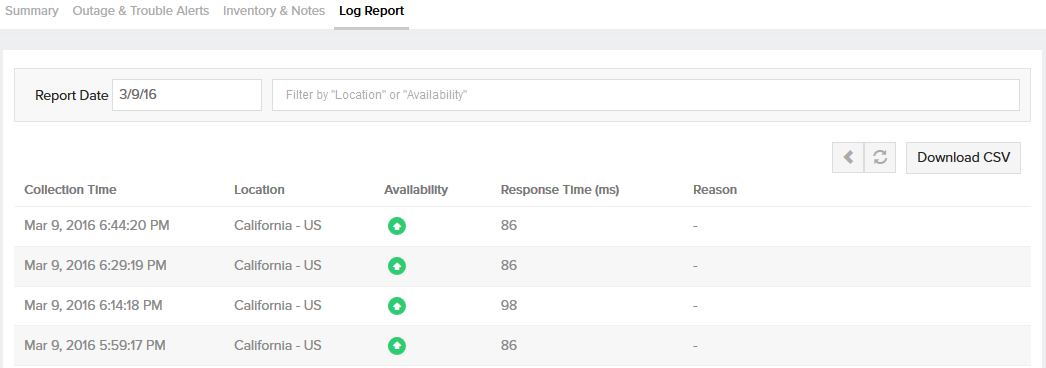Select the Mar 9, 2016 6:29:19 PM entry
This screenshot has height=368, width=1046.
pos(523,266)
